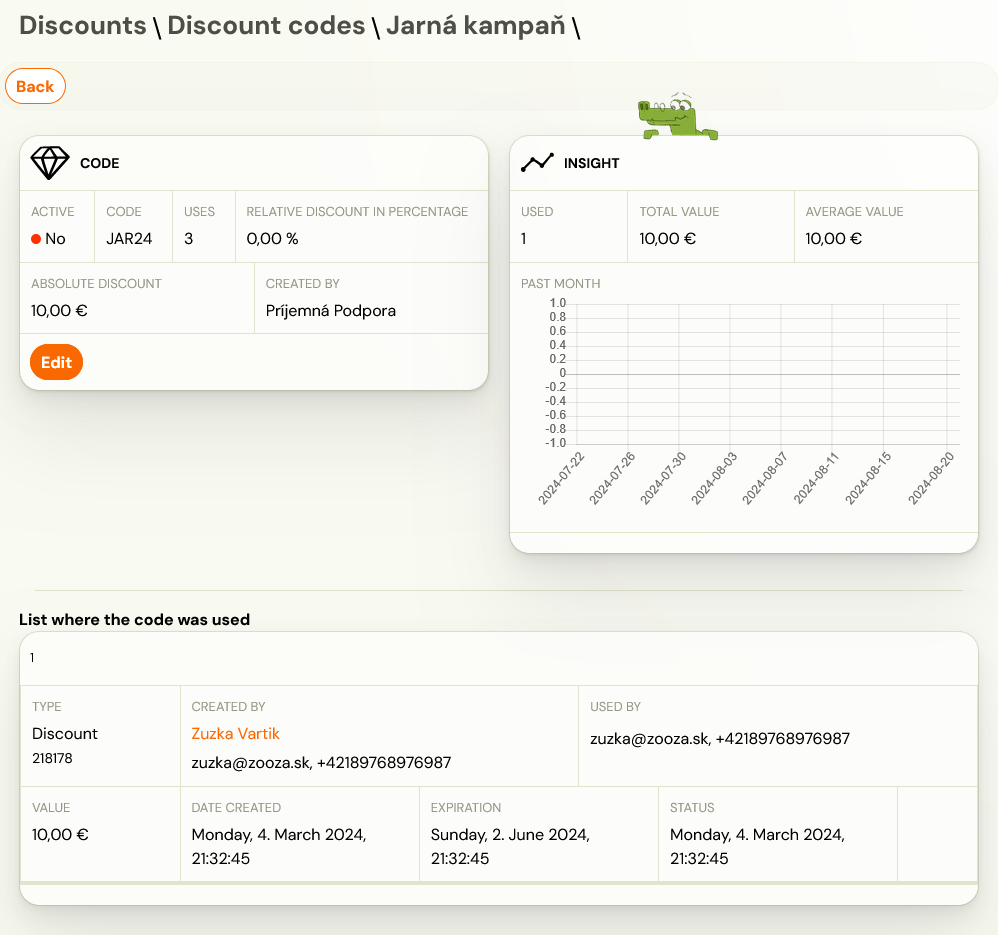The image size is (998, 935).
Task: Select the JAR24 code value
Action: tap(129, 239)
